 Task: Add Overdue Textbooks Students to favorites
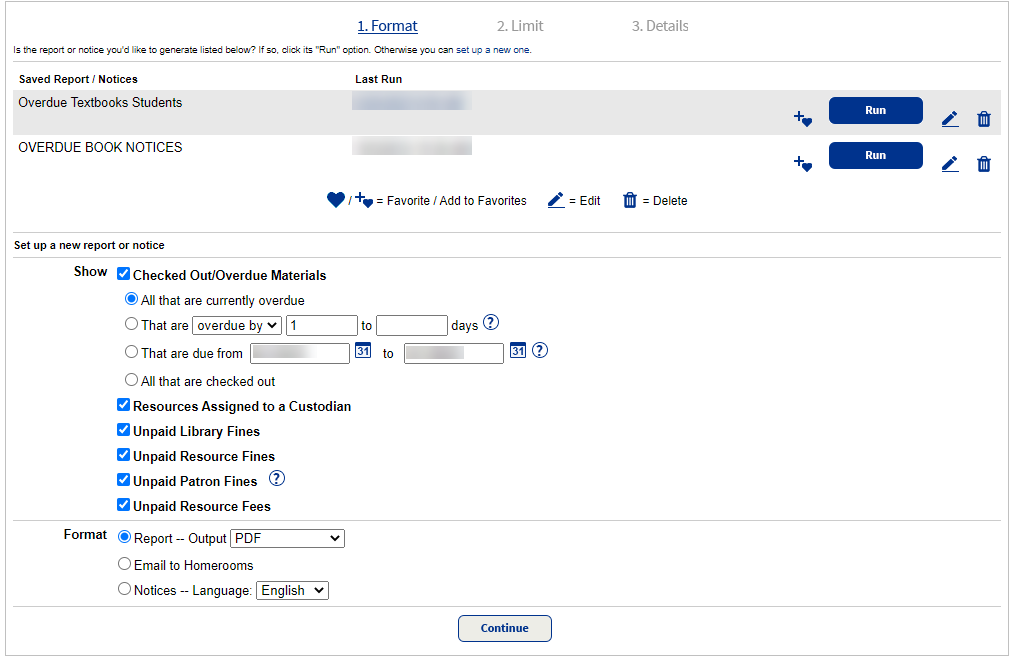click(802, 119)
